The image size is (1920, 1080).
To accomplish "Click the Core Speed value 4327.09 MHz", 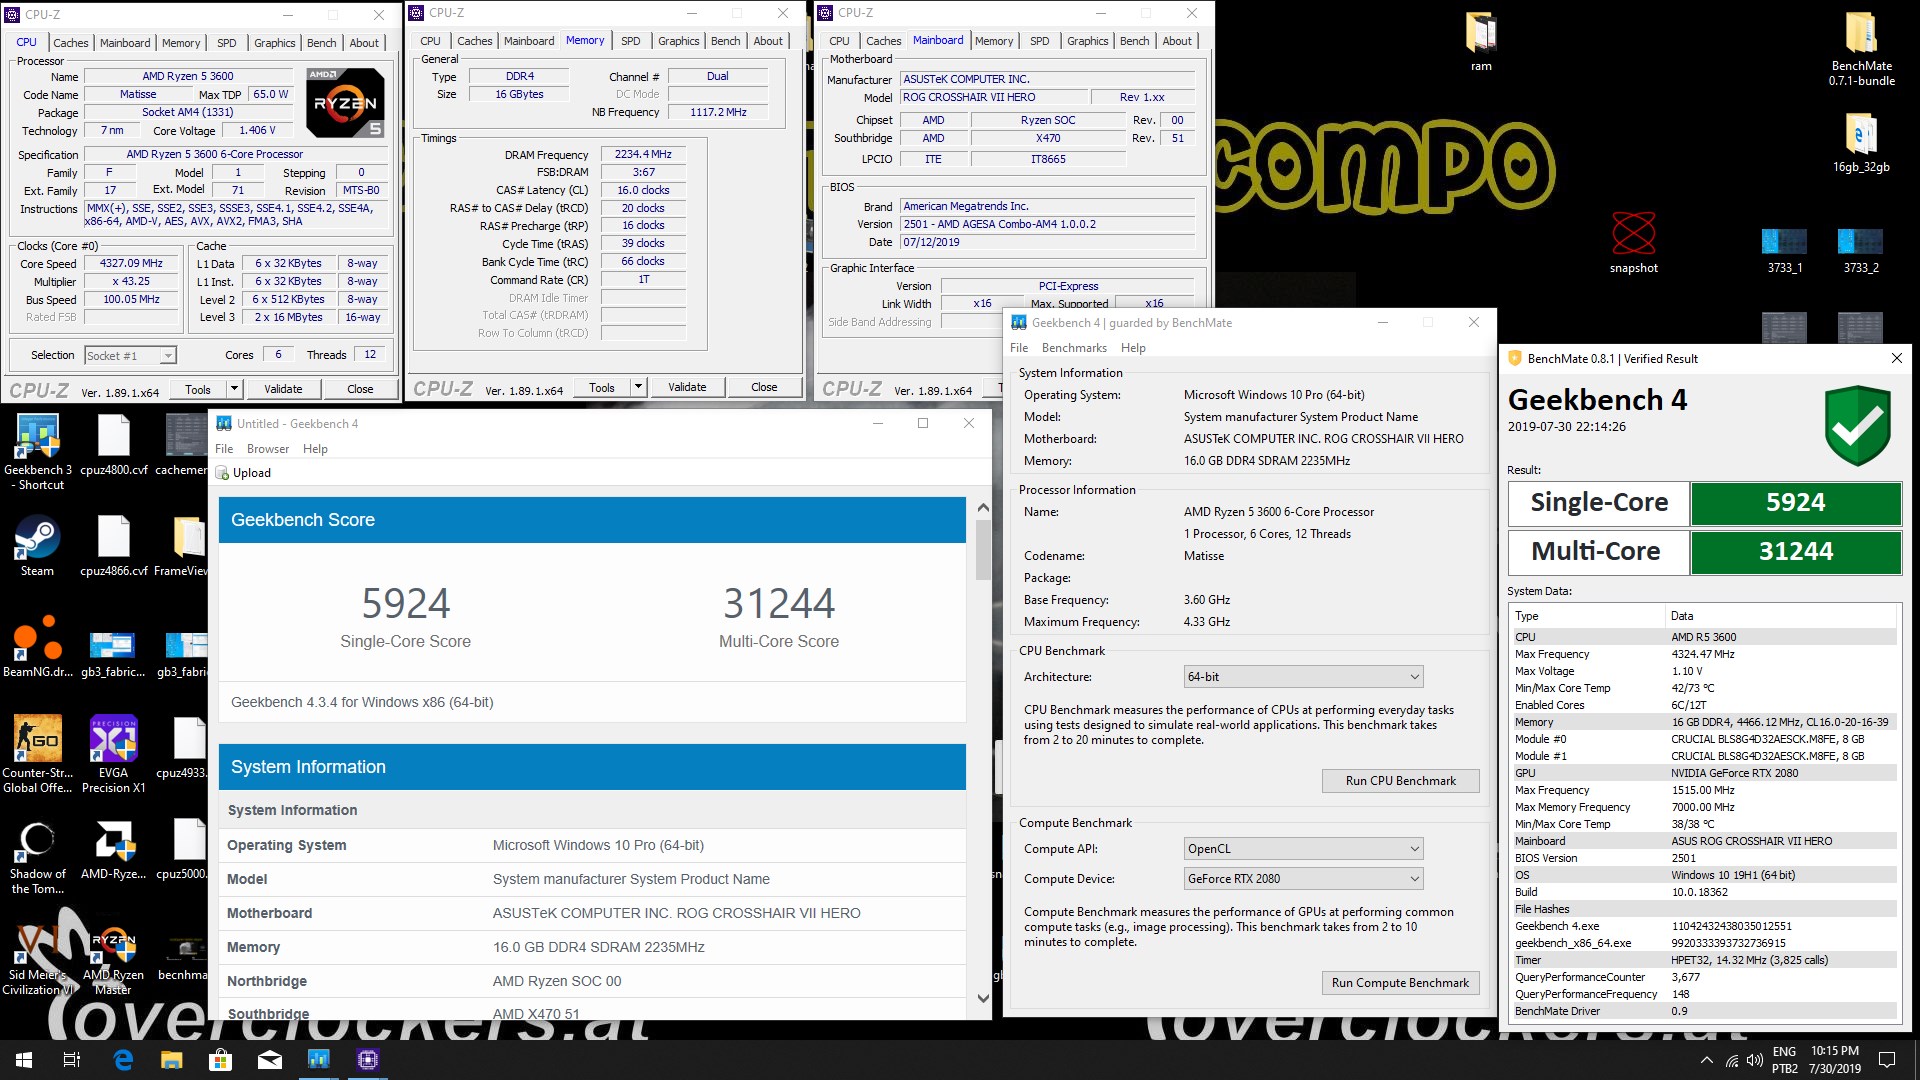I will (x=131, y=264).
